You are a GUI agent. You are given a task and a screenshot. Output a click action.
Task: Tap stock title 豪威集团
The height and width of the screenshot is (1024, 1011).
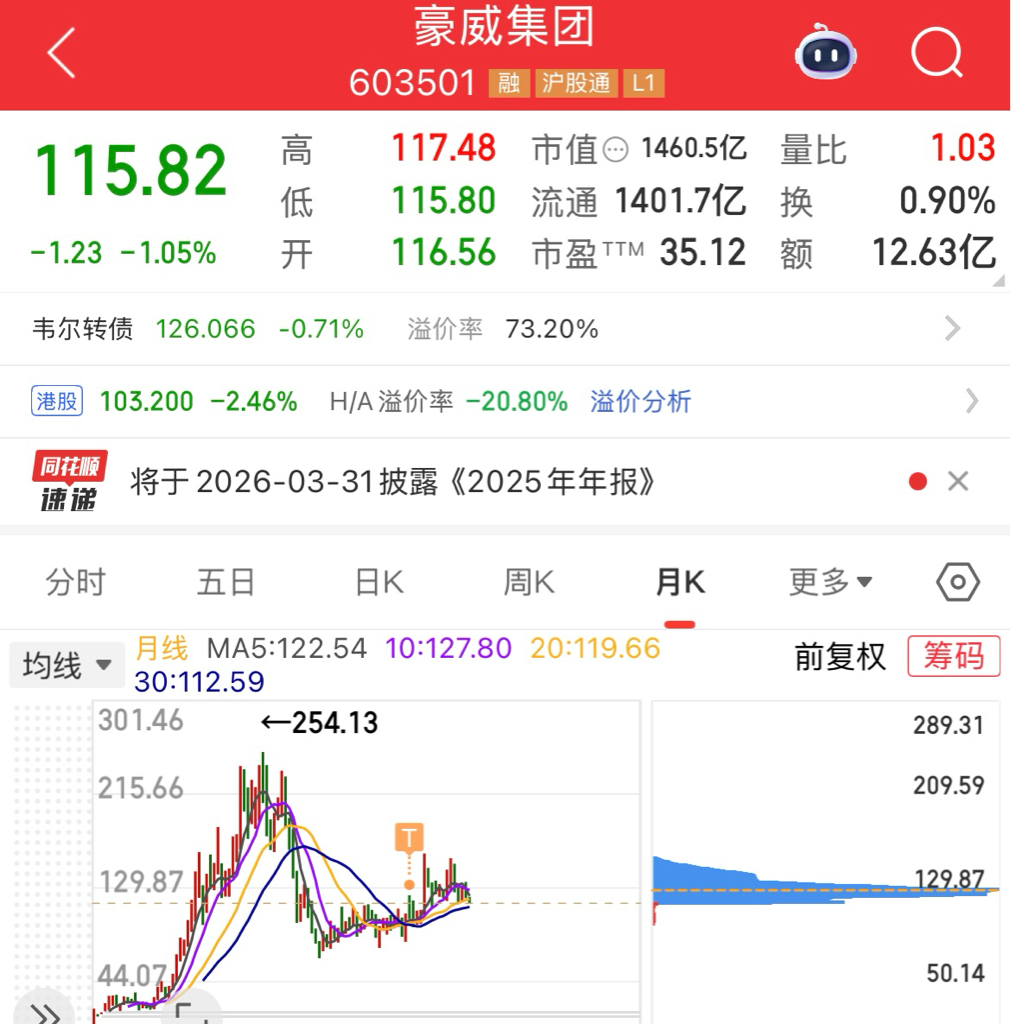point(504,27)
